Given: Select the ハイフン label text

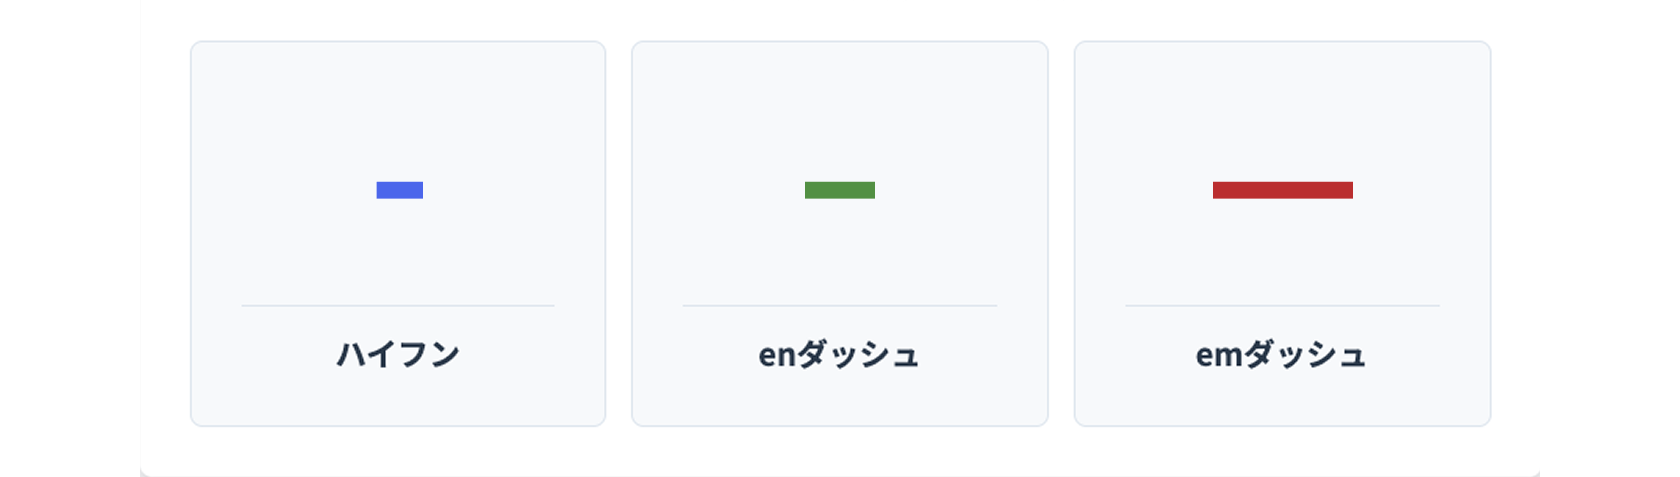Looking at the screenshot, I should coord(398,354).
